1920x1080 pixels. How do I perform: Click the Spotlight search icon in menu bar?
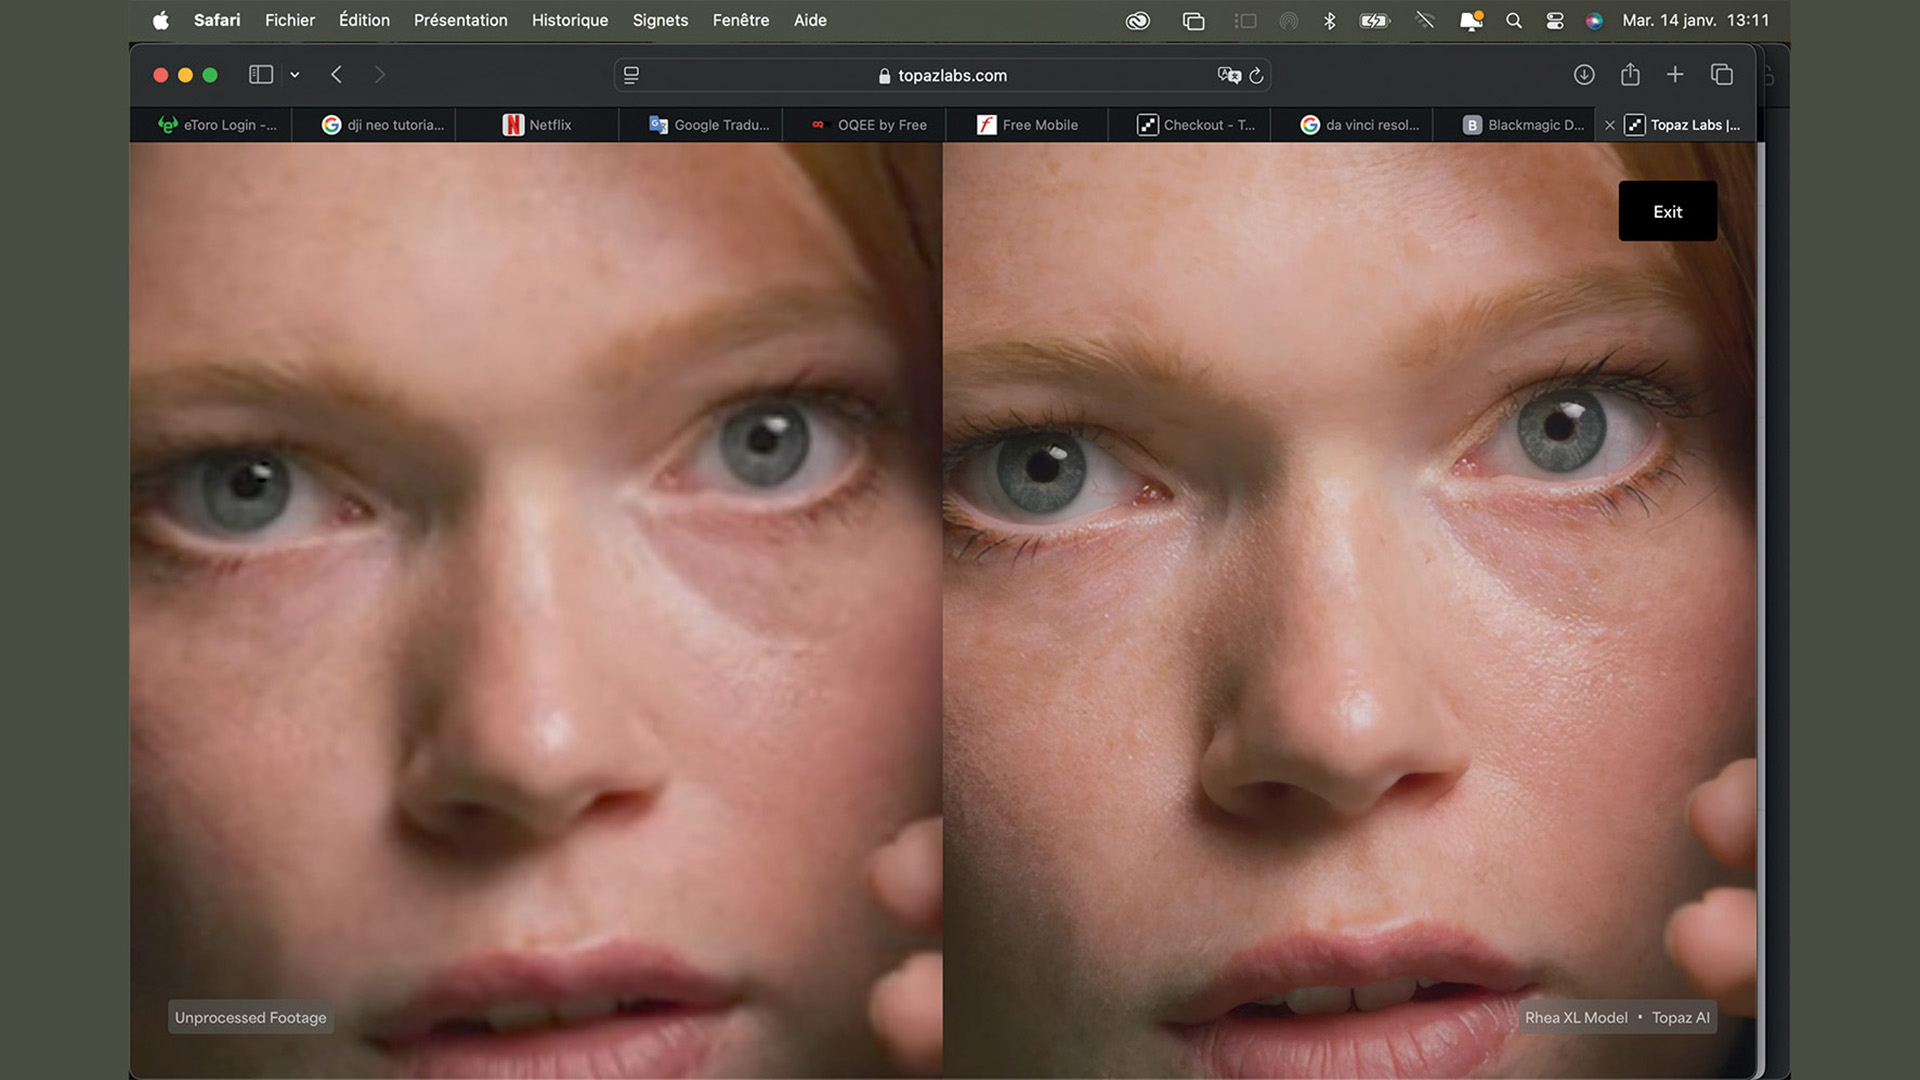1514,20
